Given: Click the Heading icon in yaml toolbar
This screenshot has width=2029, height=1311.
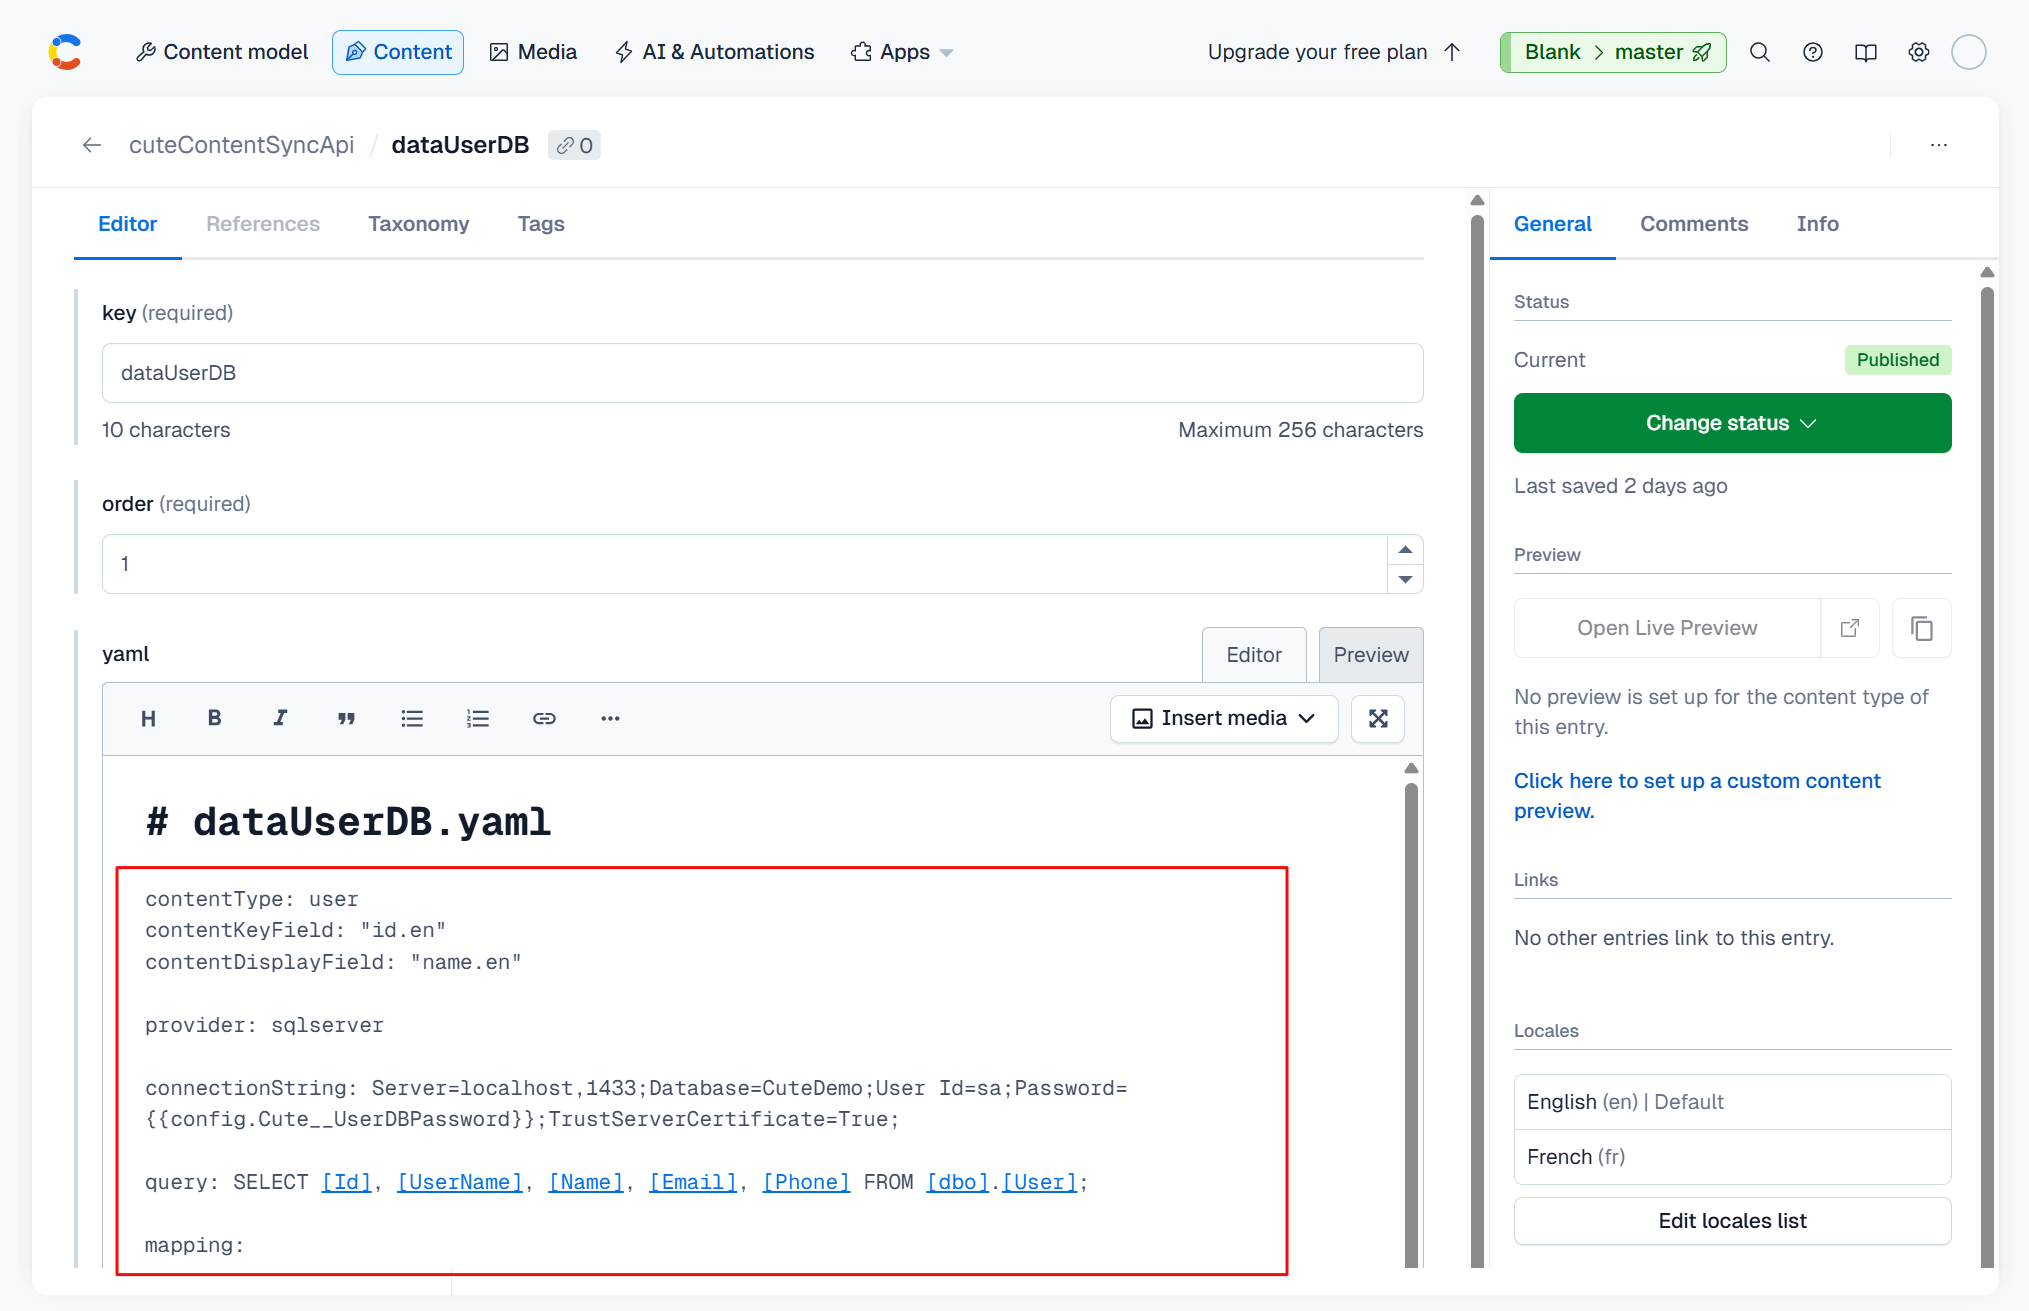Looking at the screenshot, I should tap(148, 718).
